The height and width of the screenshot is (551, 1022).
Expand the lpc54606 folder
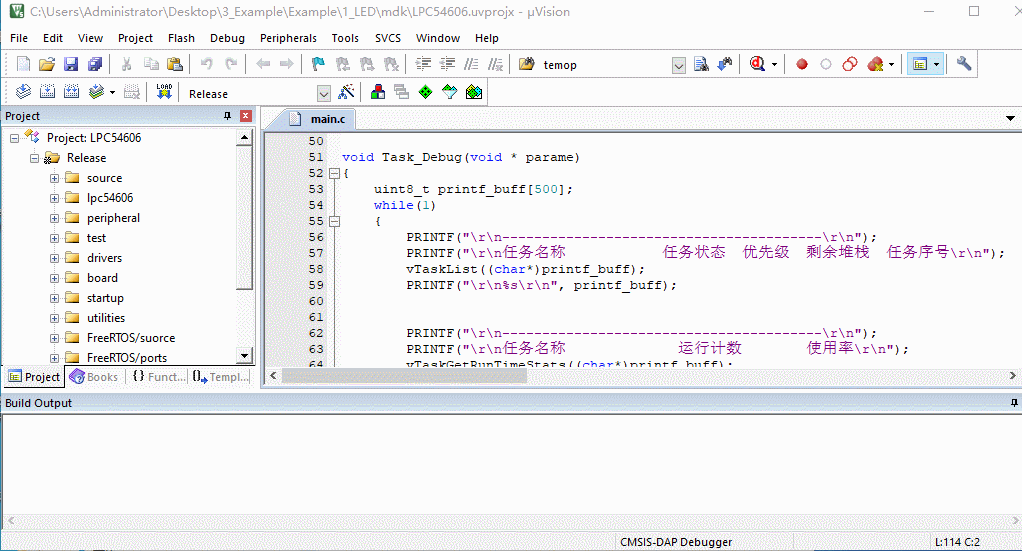coord(55,198)
